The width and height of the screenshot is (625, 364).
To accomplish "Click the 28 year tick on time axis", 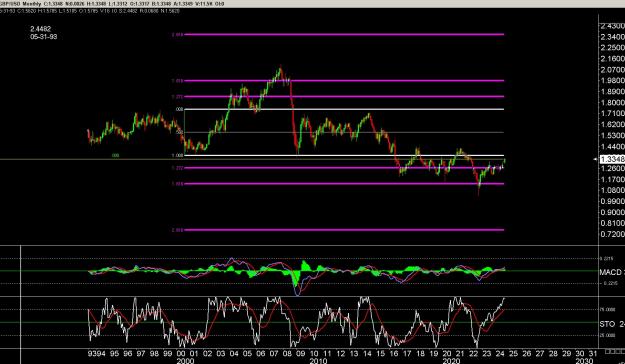I will coord(553,354).
